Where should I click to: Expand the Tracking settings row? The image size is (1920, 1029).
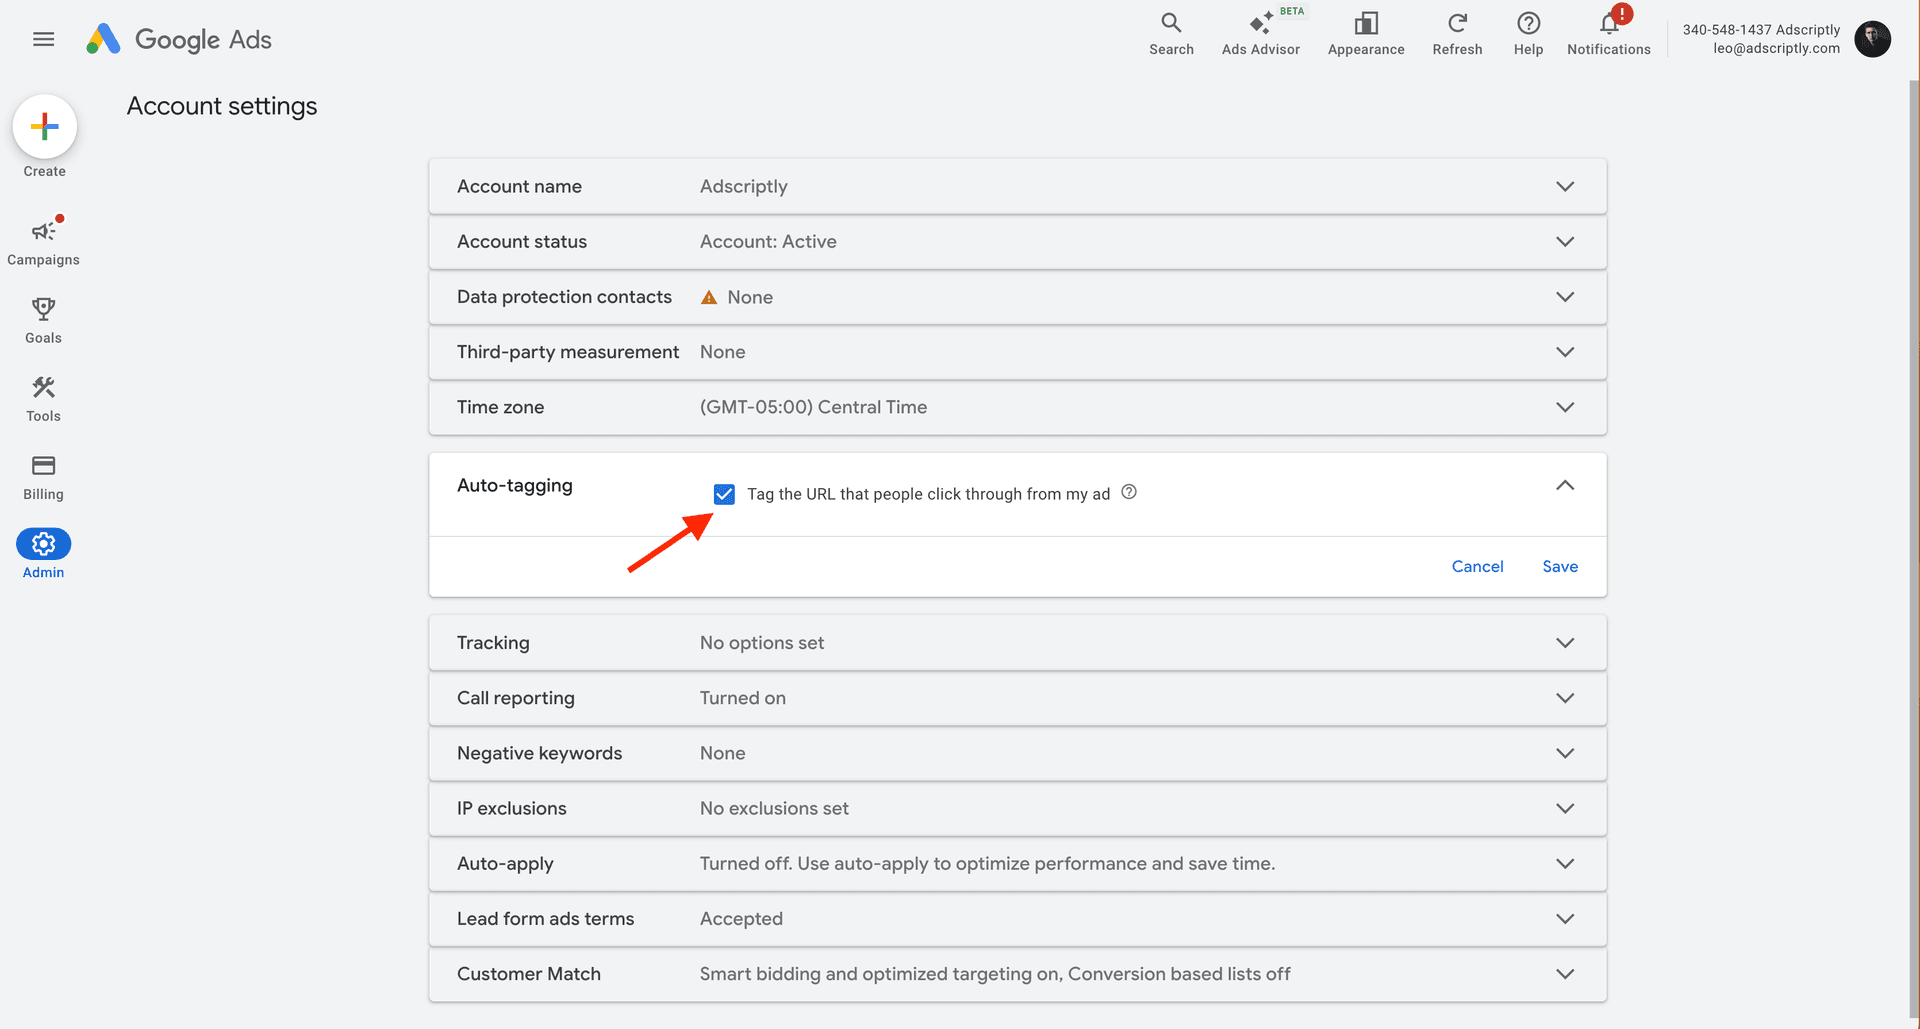coord(1565,642)
